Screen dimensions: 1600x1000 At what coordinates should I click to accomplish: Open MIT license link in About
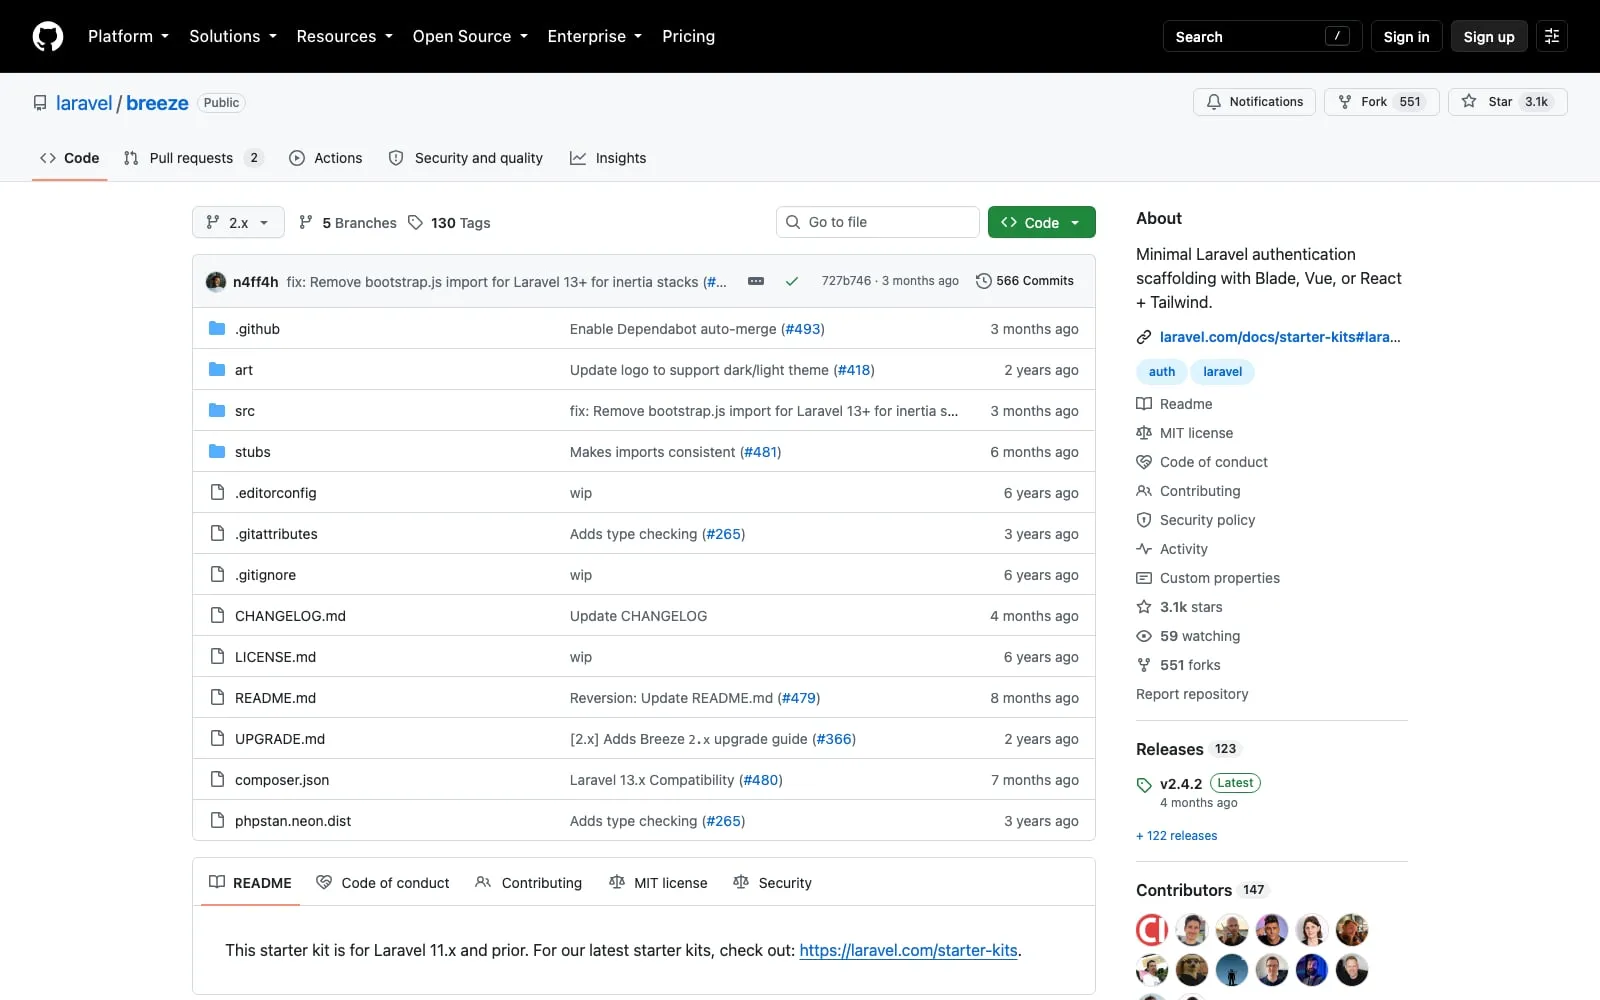(1185, 433)
